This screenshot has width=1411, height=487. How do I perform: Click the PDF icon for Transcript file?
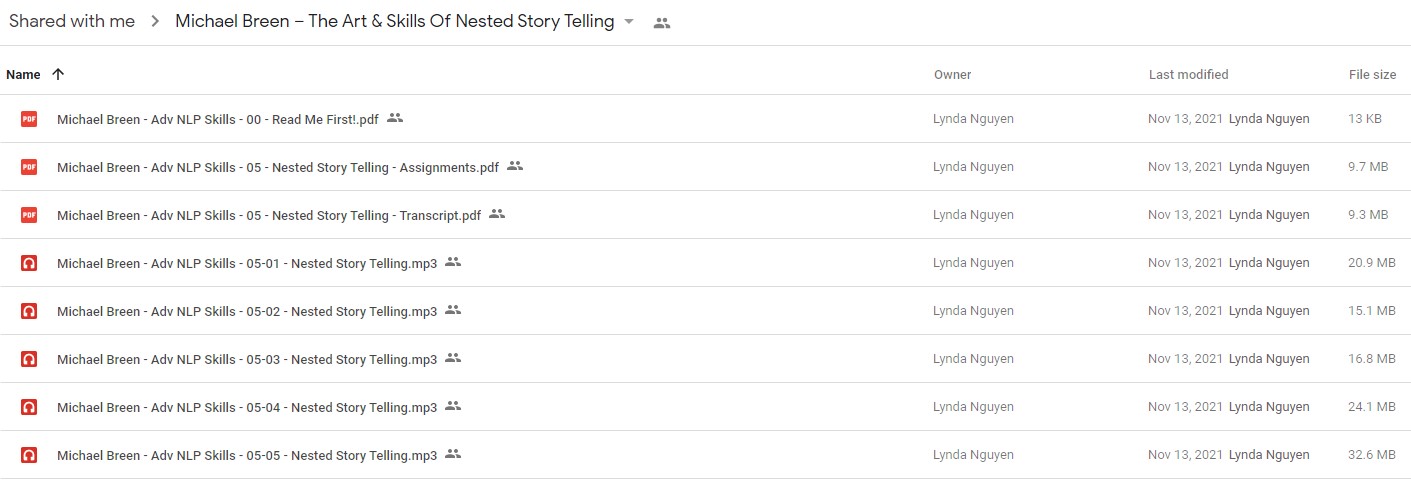tap(29, 215)
